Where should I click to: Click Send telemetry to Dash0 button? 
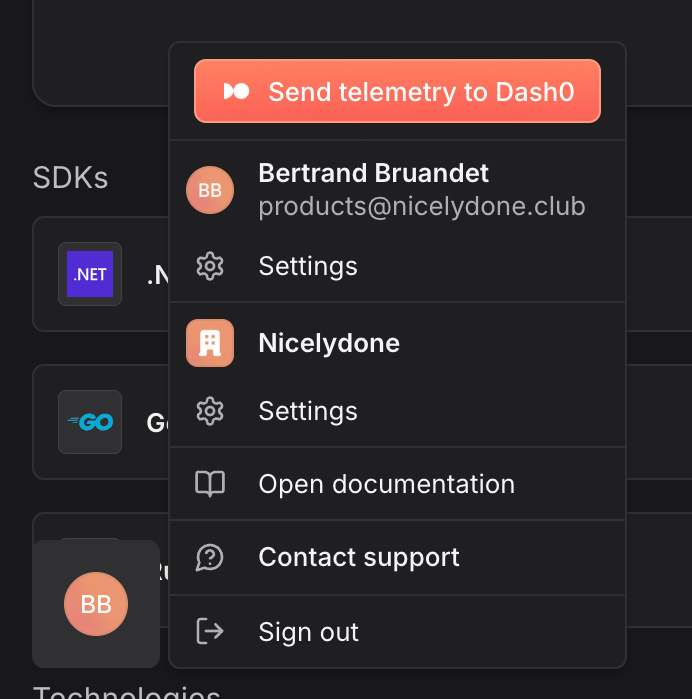coord(397,92)
